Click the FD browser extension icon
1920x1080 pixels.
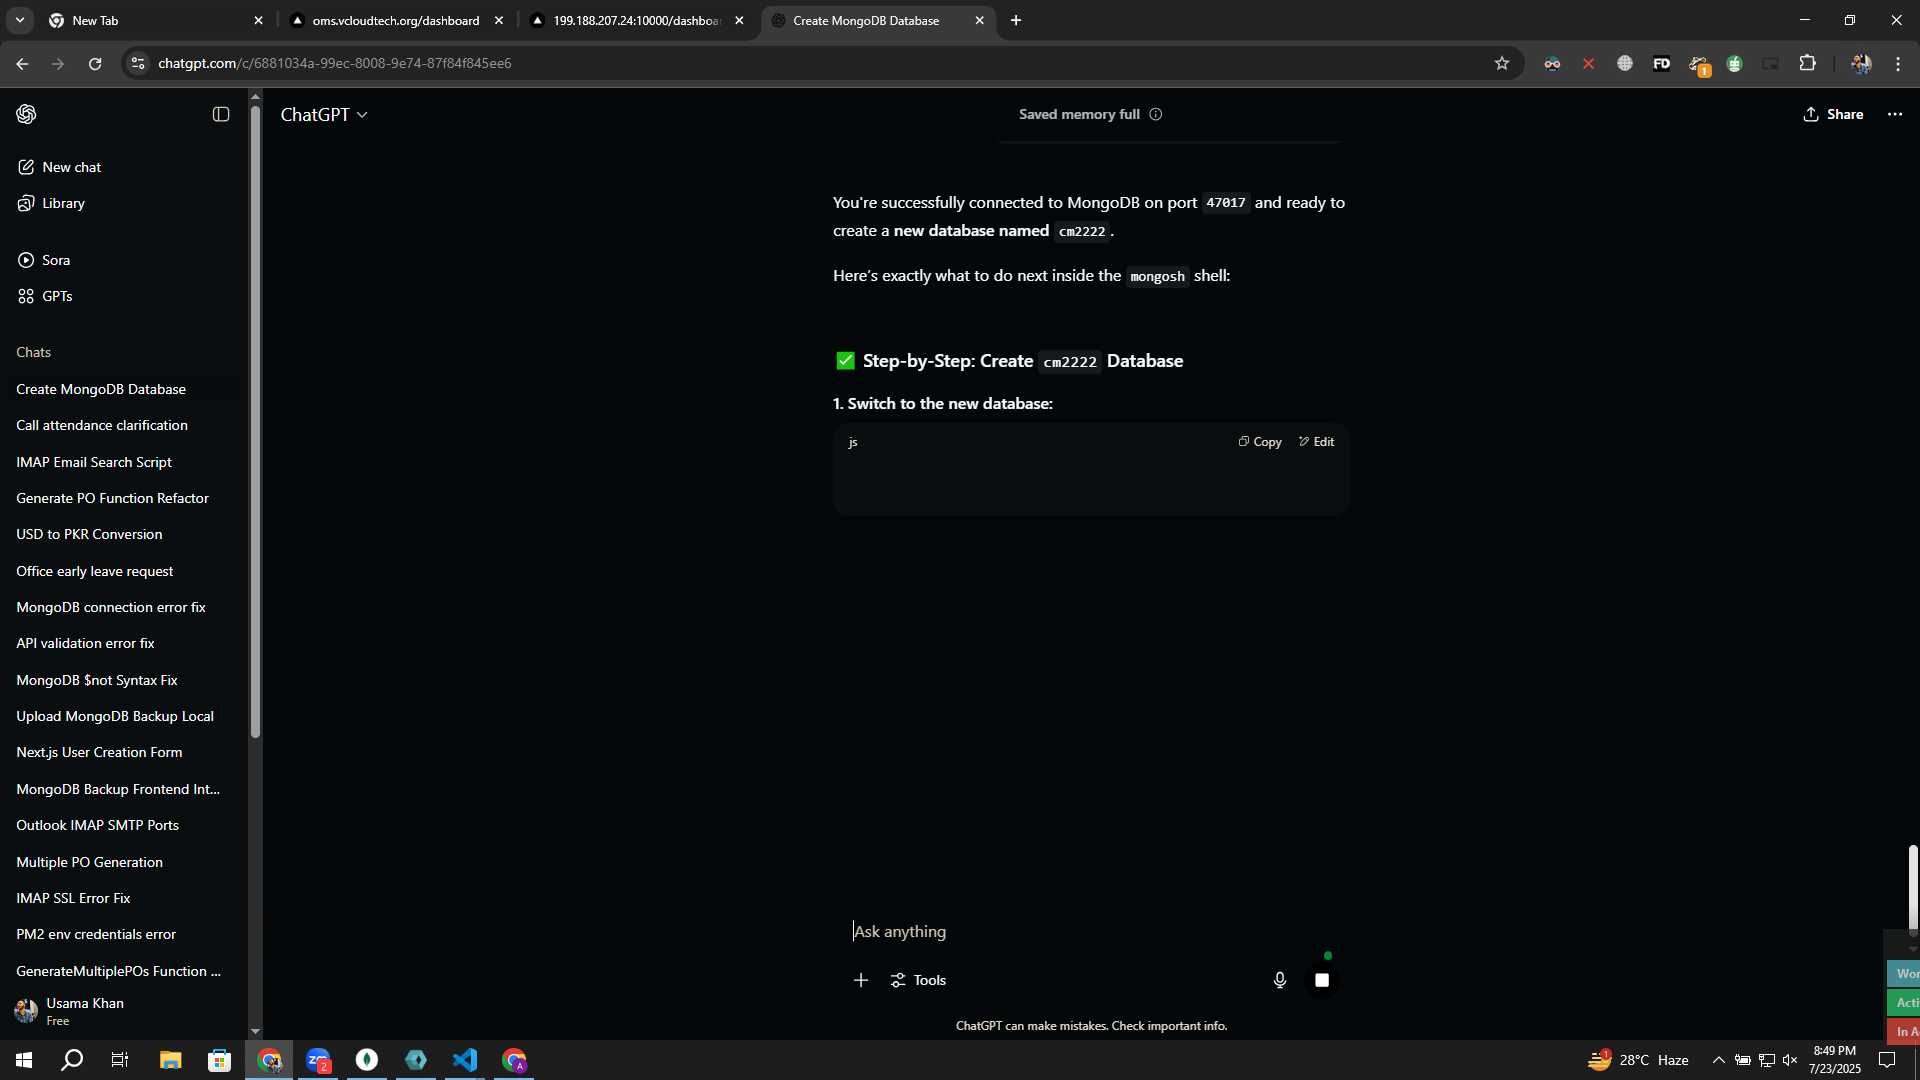pos(1661,63)
